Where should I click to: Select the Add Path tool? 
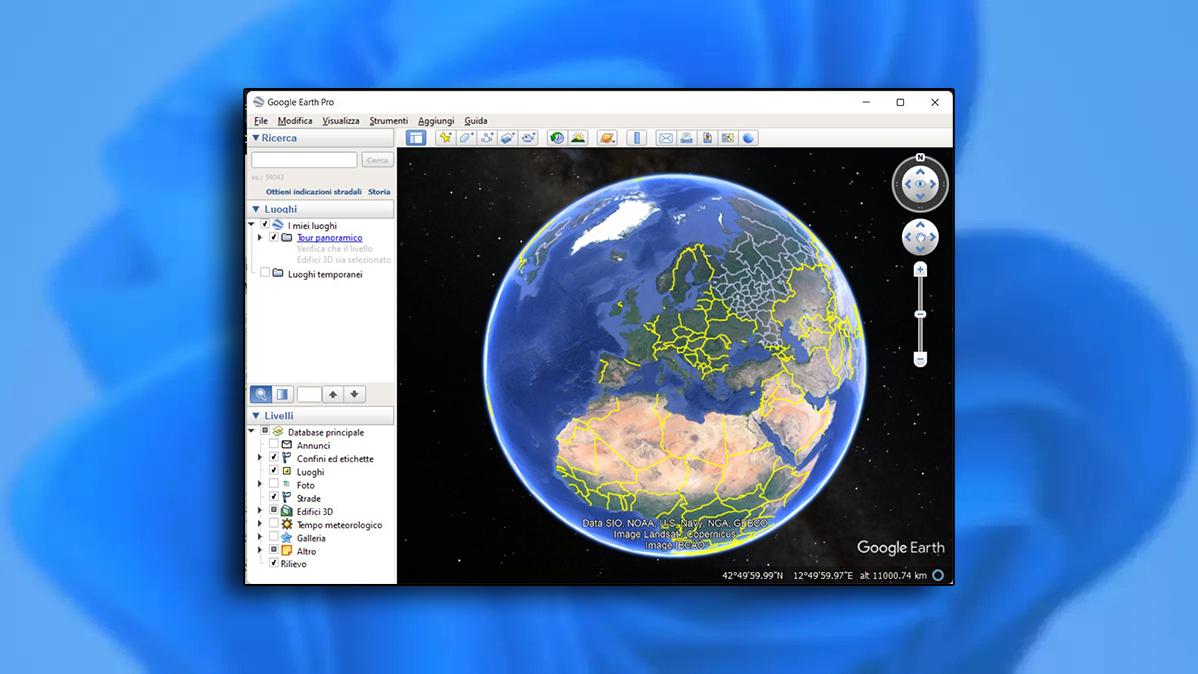(487, 138)
